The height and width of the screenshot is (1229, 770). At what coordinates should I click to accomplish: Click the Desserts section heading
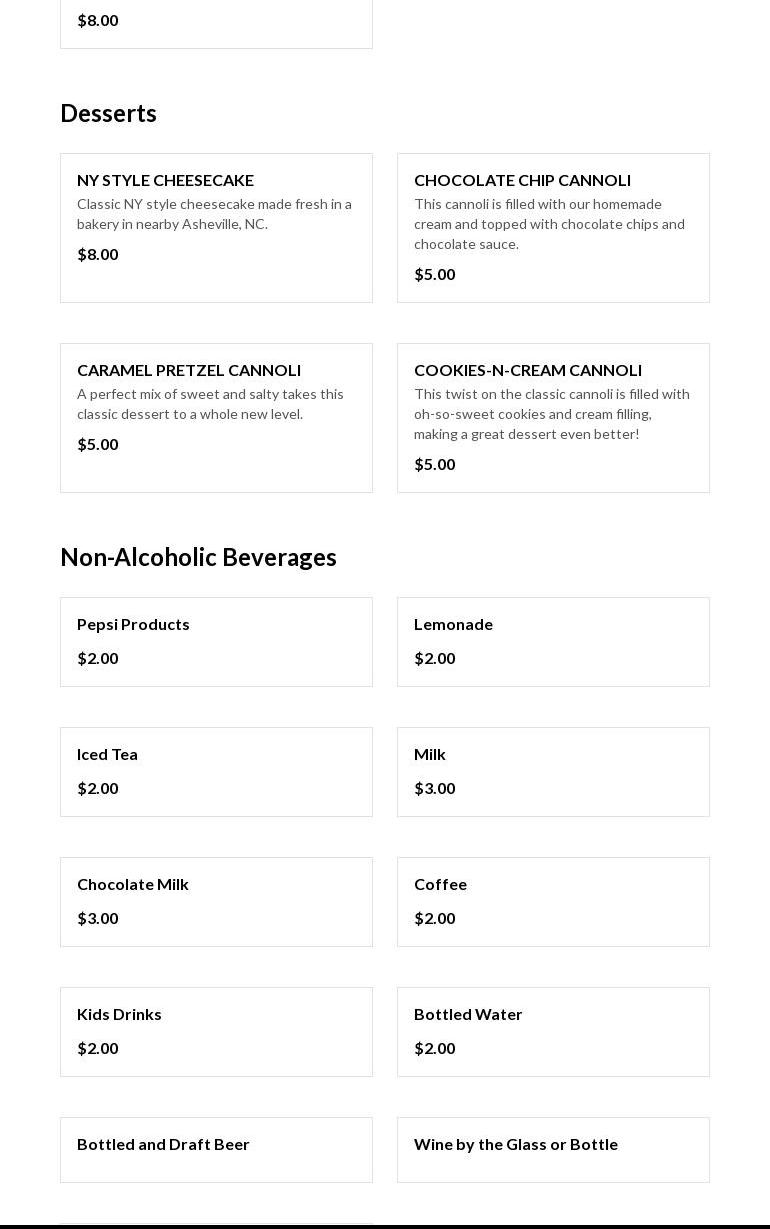108,113
